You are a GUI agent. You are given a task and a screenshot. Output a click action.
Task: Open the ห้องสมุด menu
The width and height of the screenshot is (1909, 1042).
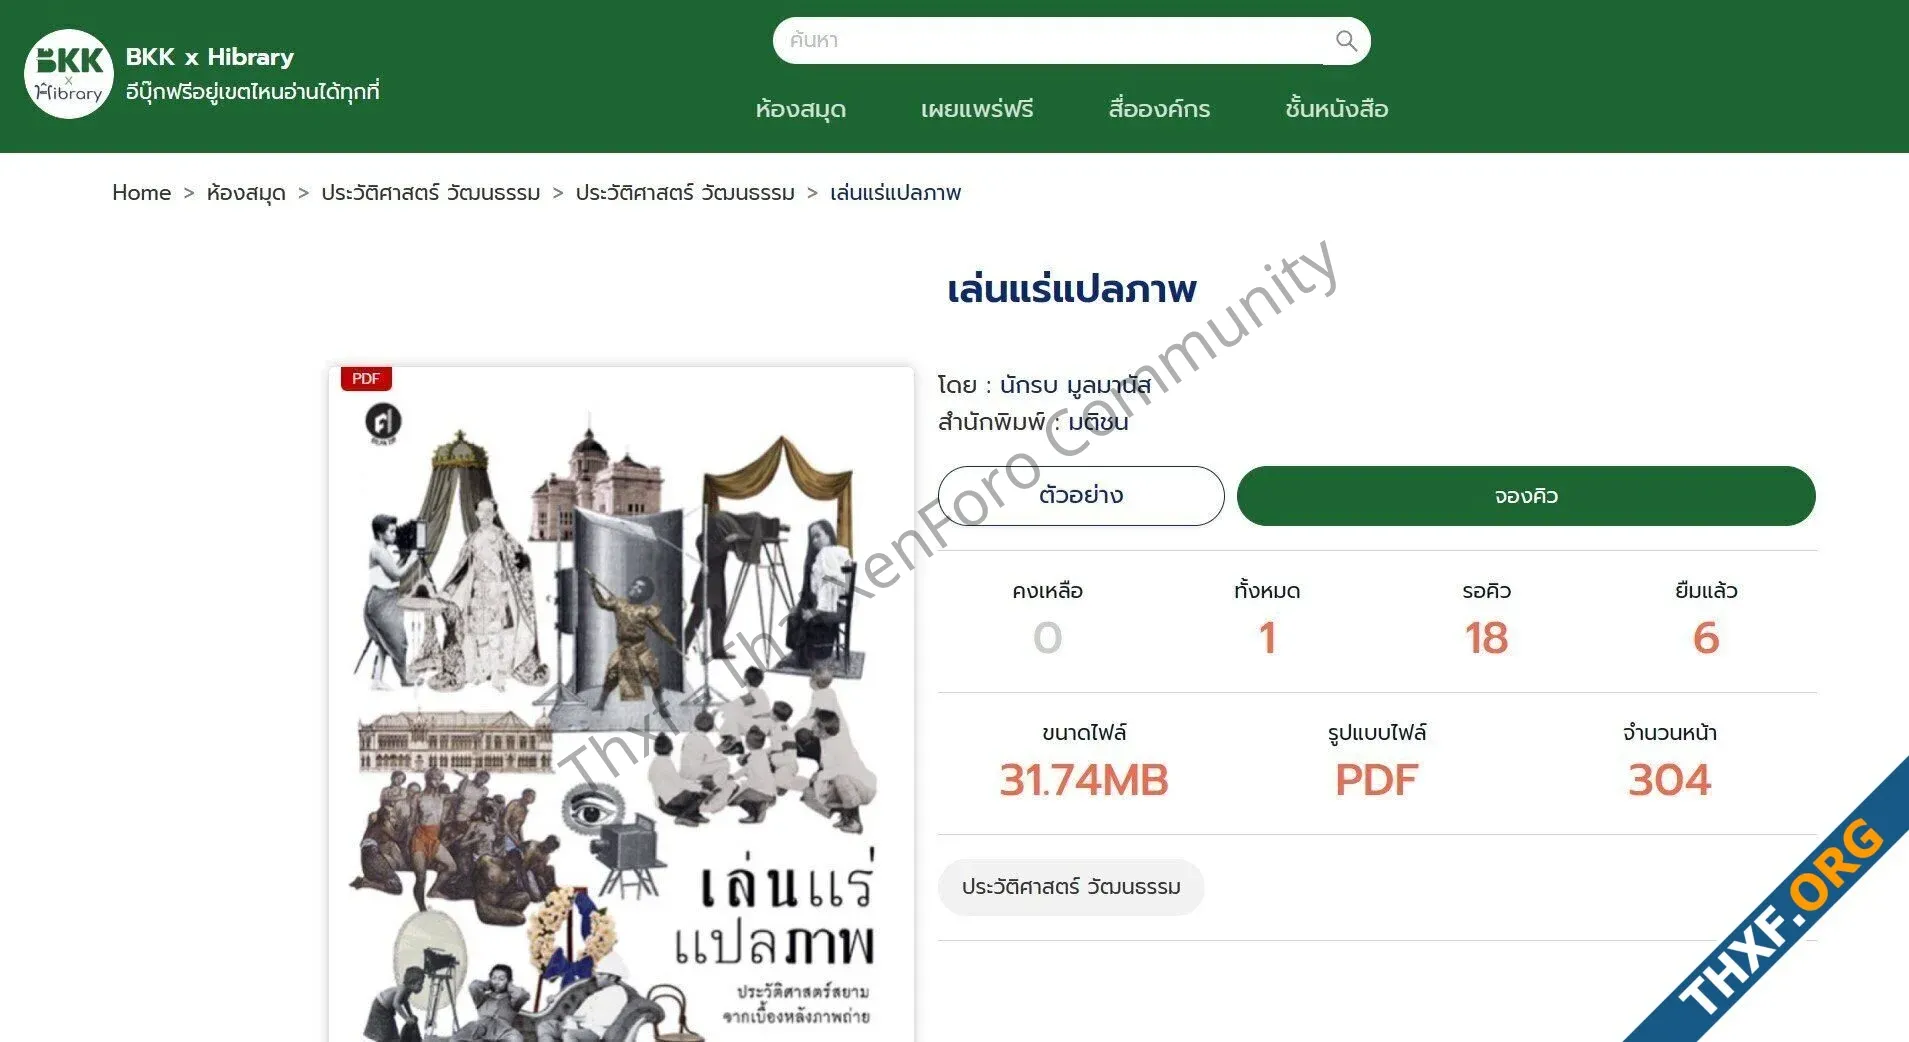click(x=801, y=109)
